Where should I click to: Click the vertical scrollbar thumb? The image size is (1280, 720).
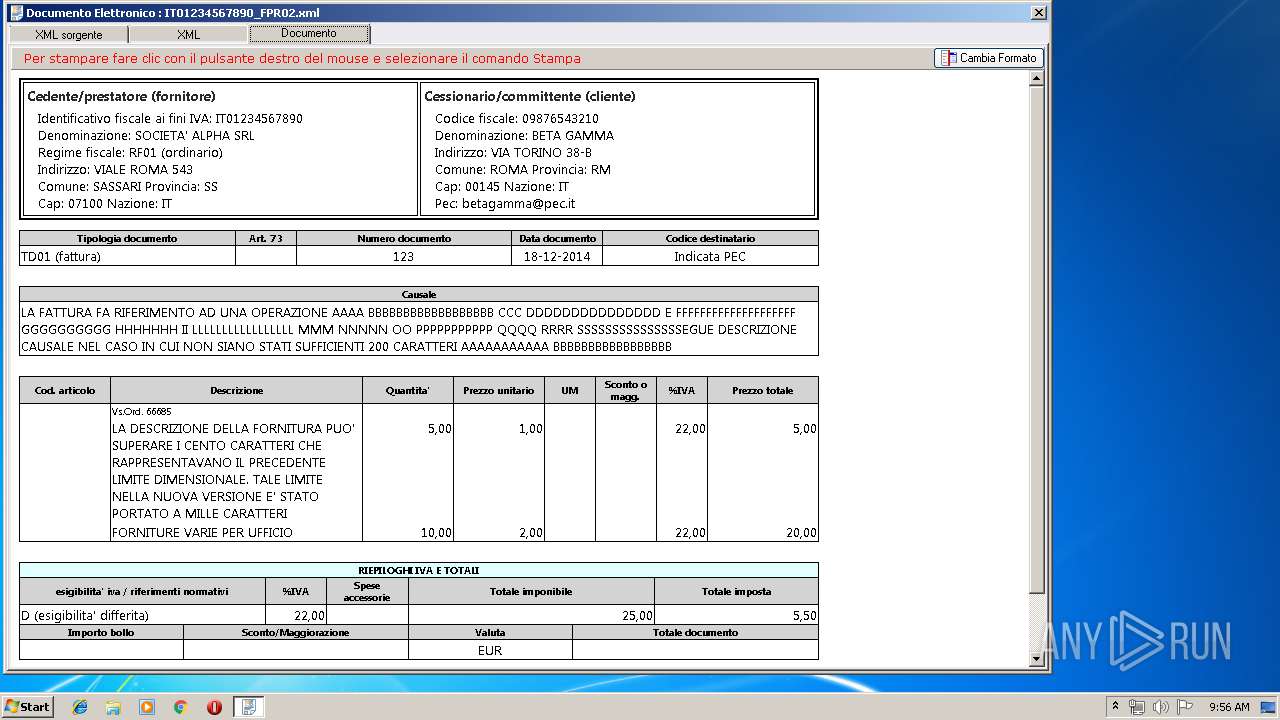point(1036,338)
